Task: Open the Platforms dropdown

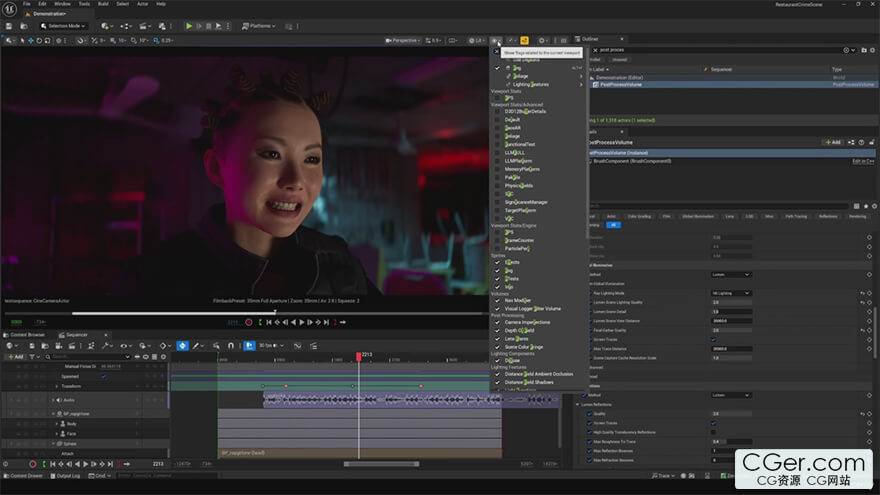Action: [260, 26]
